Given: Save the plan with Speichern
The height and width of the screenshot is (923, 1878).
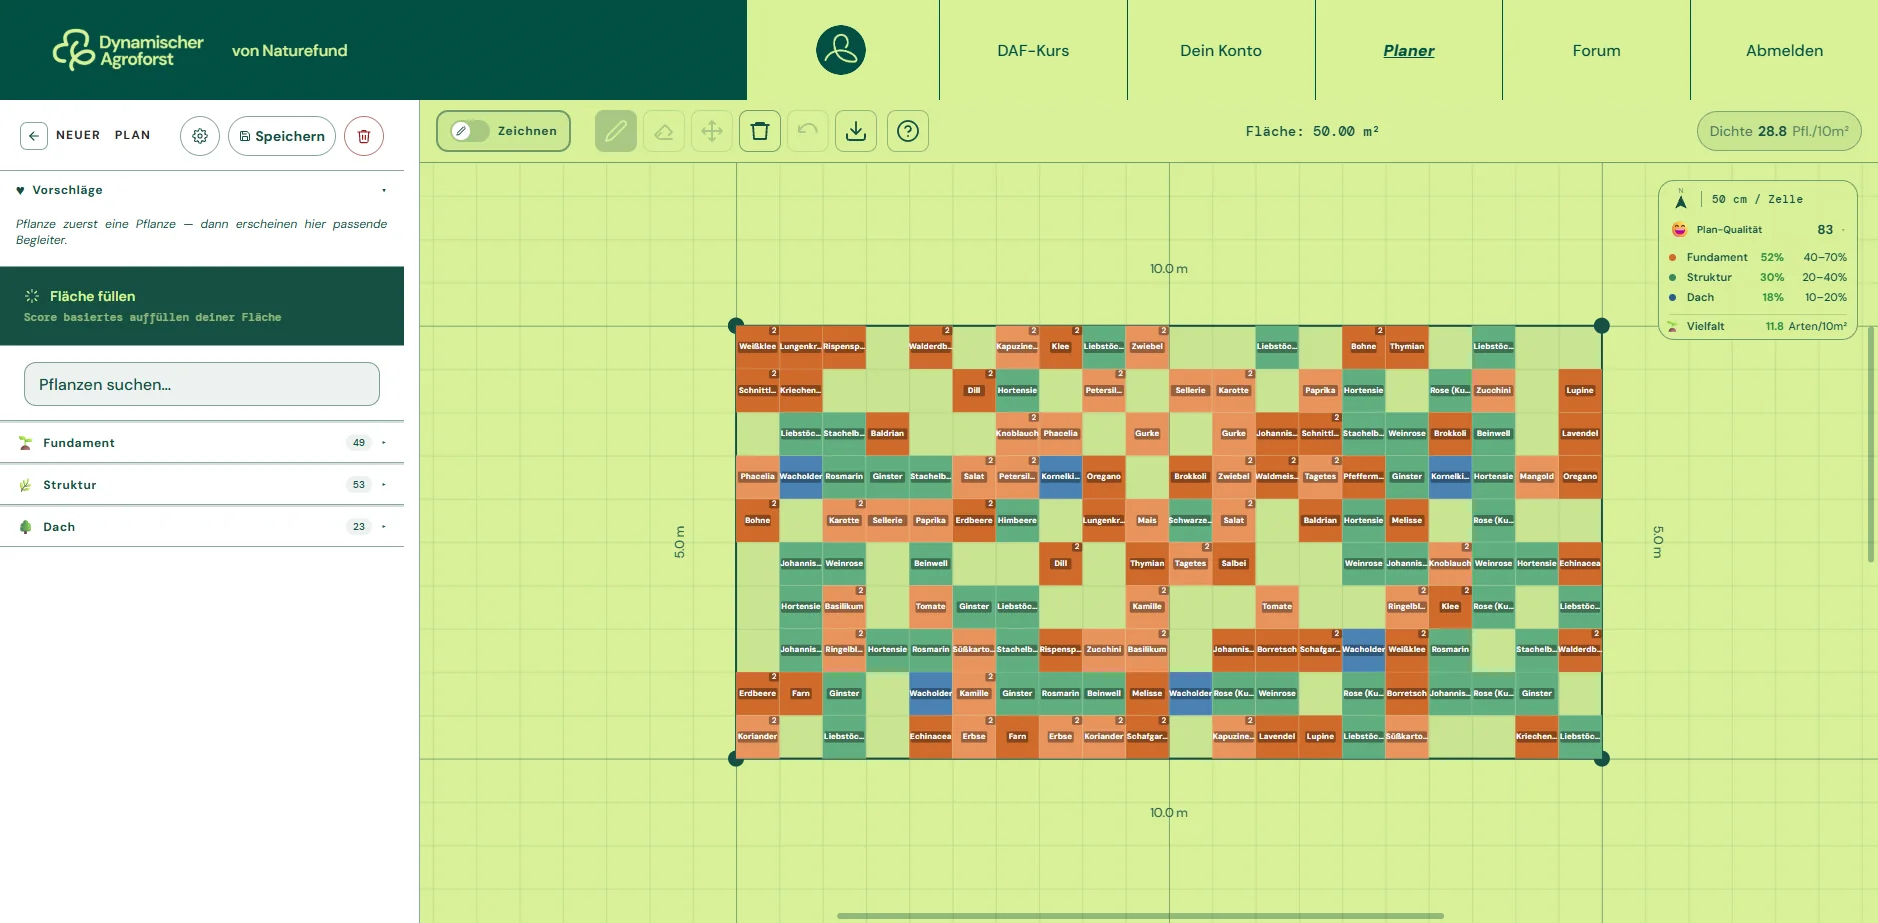Looking at the screenshot, I should [282, 136].
